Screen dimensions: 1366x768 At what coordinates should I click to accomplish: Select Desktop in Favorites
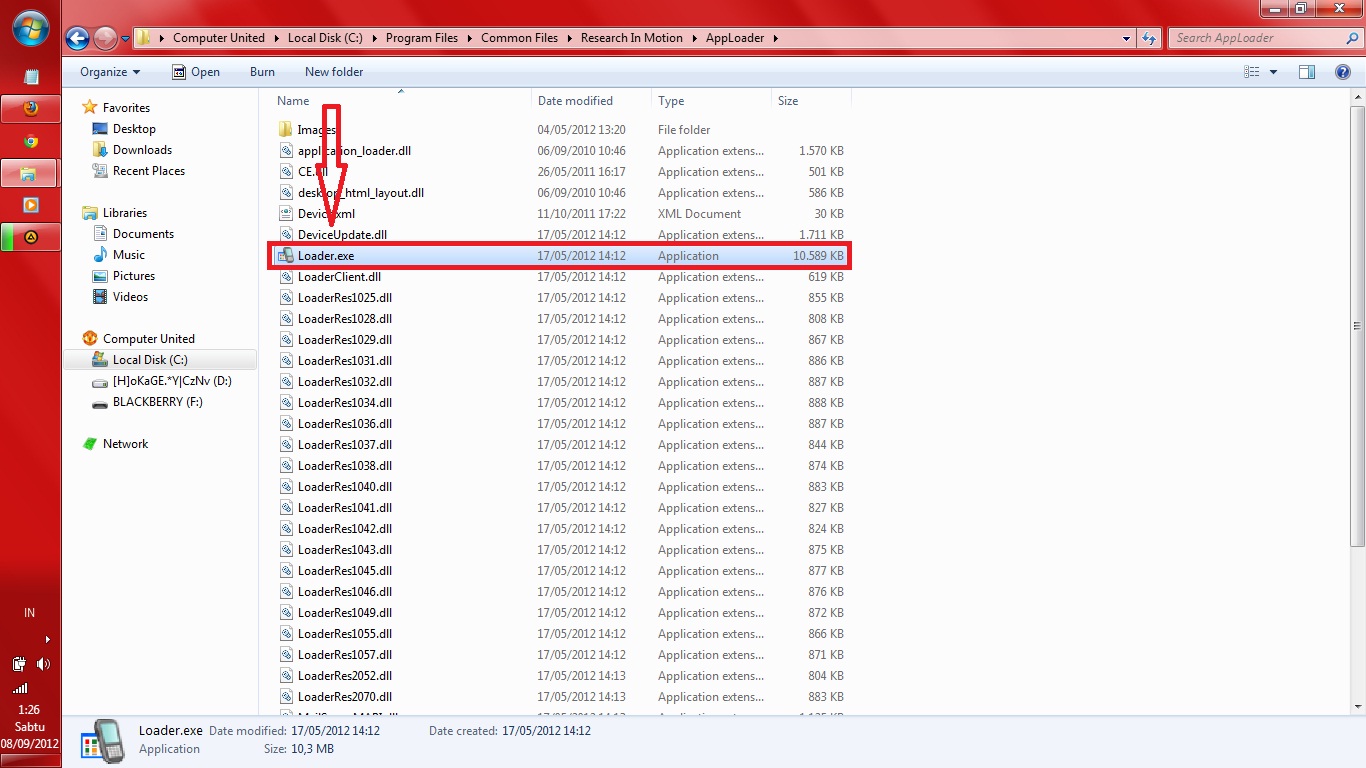click(134, 129)
